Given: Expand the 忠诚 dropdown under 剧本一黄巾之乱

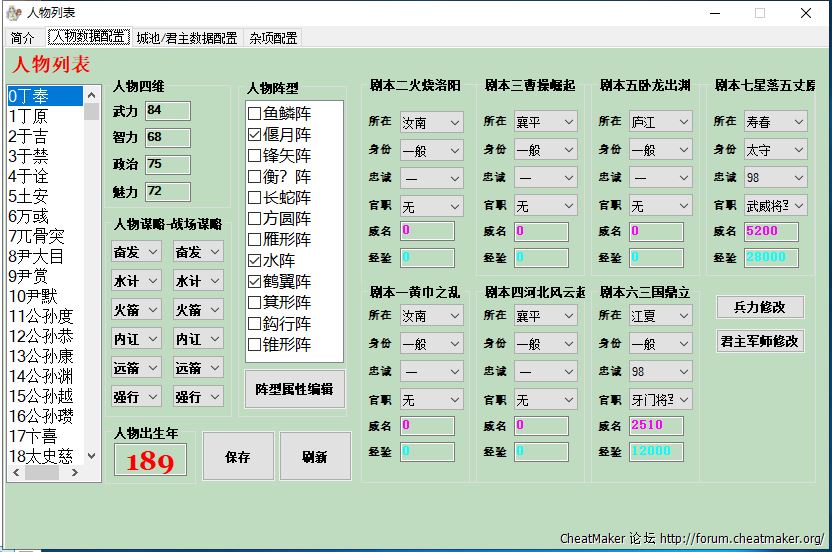Looking at the screenshot, I should [x=431, y=372].
